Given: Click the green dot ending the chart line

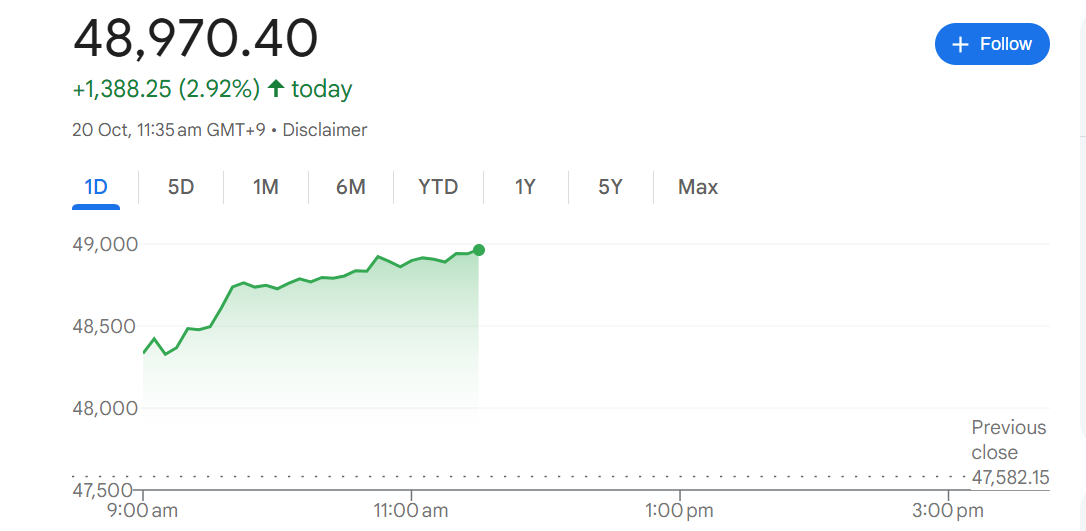Looking at the screenshot, I should click(479, 250).
